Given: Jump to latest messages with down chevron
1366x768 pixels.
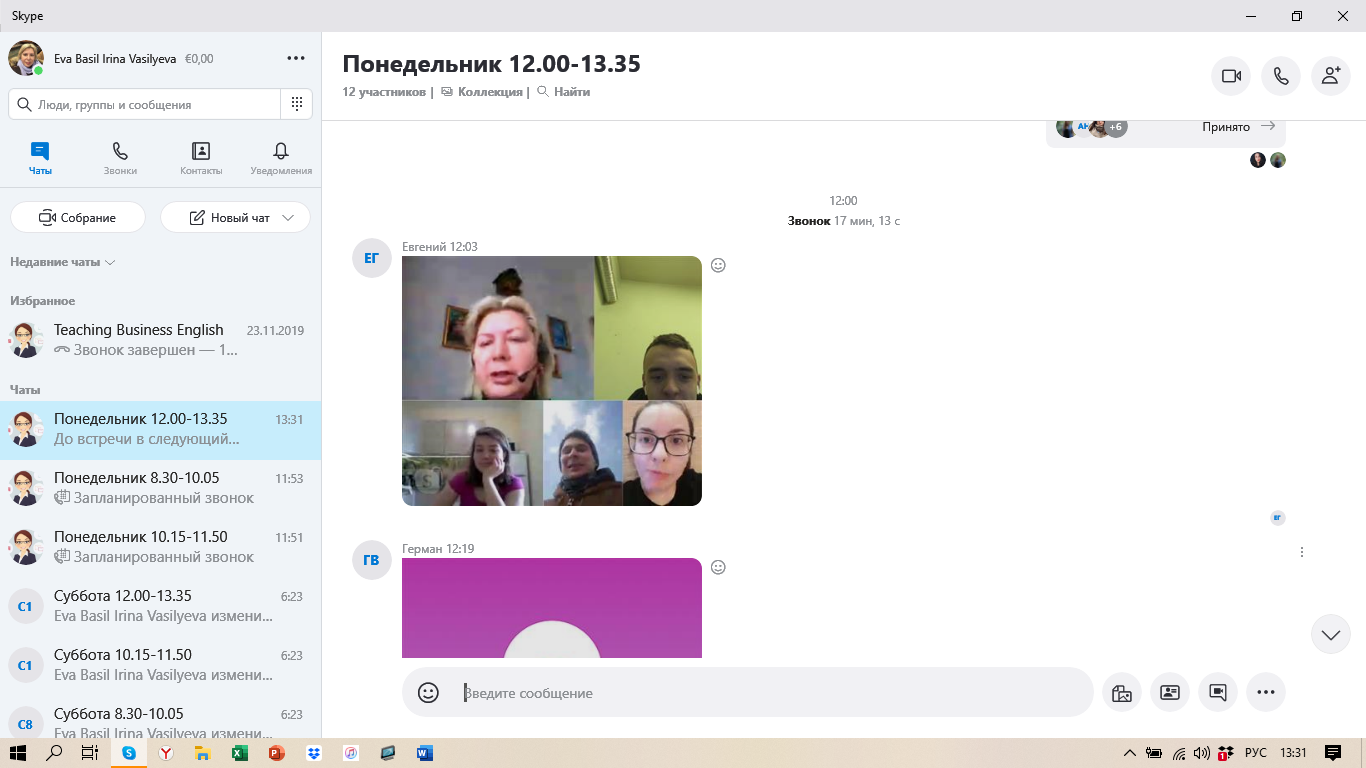Looking at the screenshot, I should [1330, 635].
